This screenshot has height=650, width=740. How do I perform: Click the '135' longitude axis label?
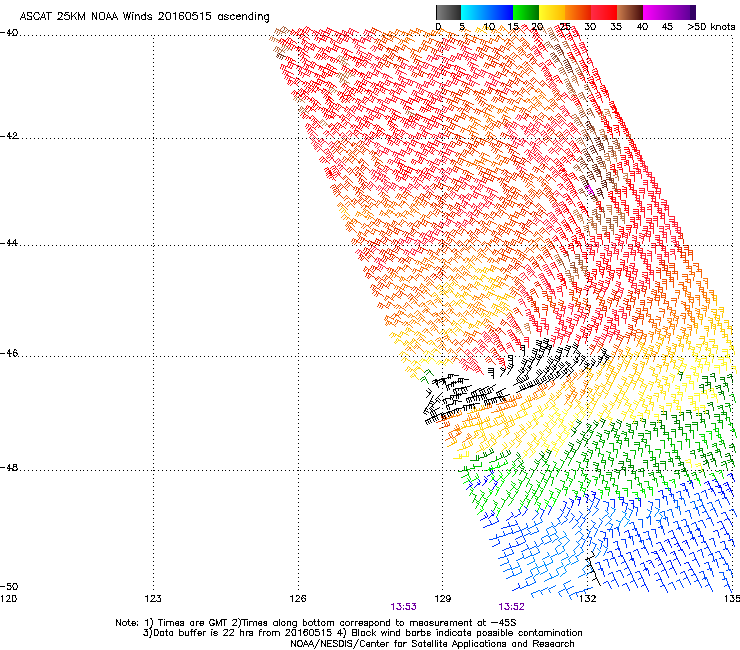732,599
